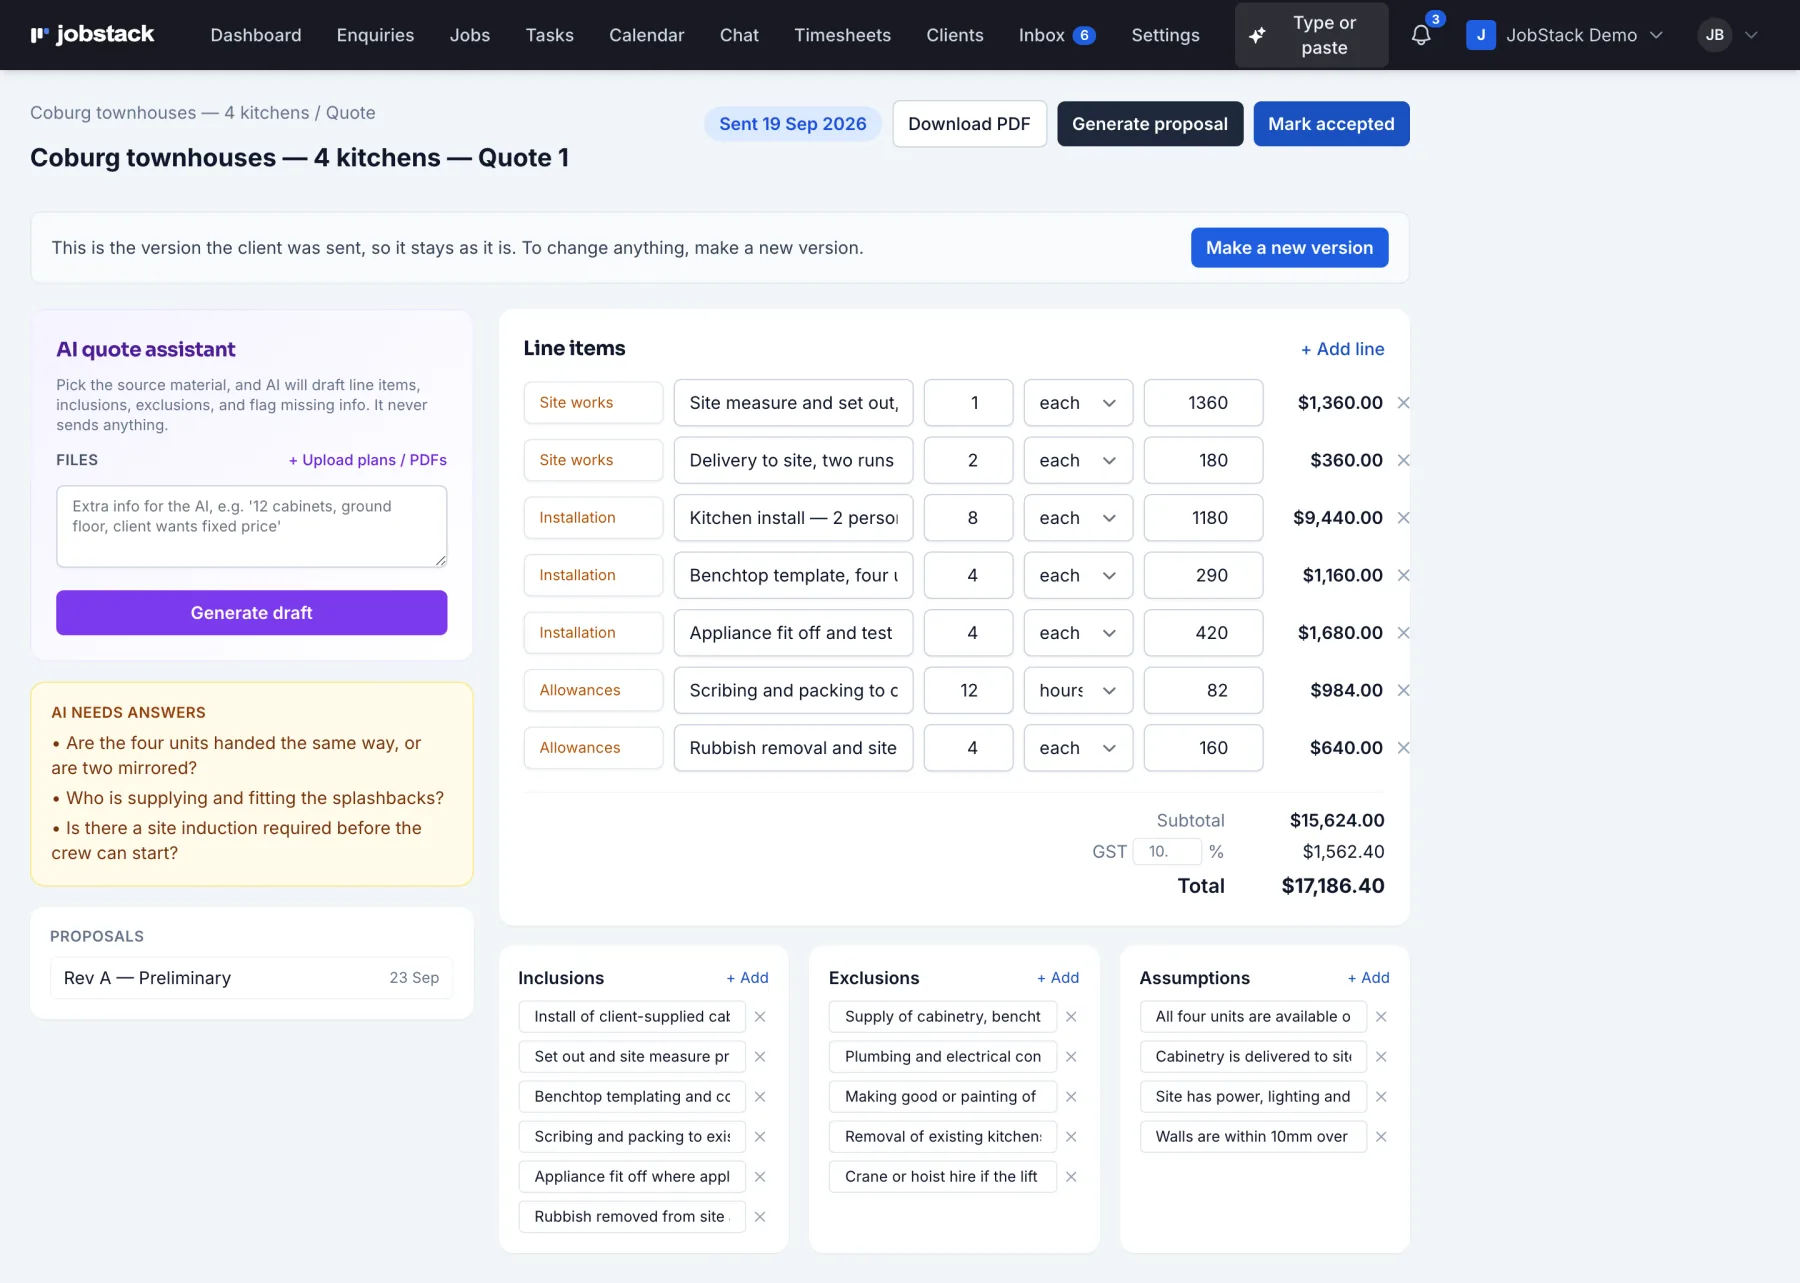1800x1283 pixels.
Task: Open unit dropdown for Site measure line
Action: coord(1078,403)
